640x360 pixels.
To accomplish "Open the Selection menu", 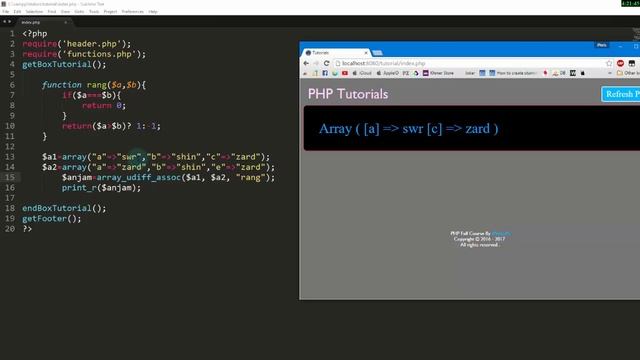I will [x=34, y=11].
